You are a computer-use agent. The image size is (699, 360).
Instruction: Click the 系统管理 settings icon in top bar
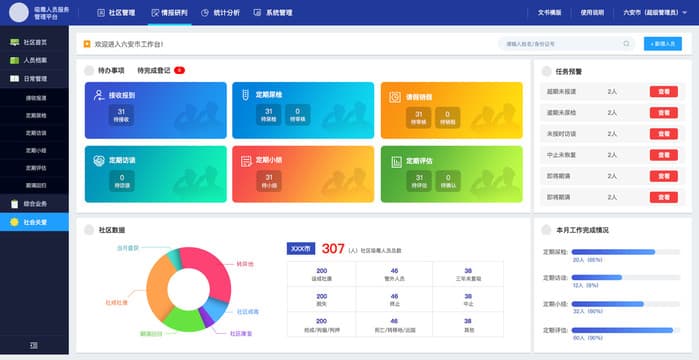tap(257, 13)
